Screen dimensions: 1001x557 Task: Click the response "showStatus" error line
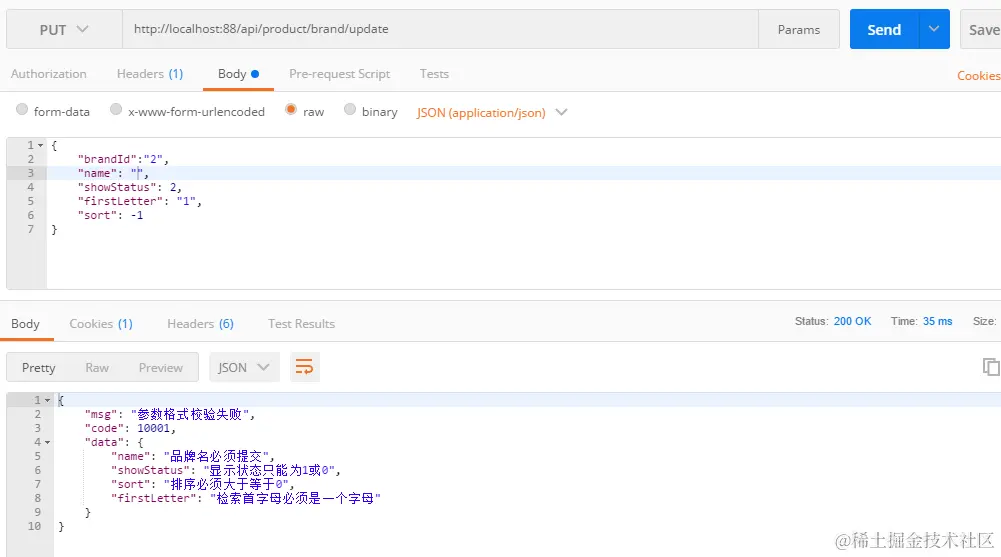pos(226,471)
